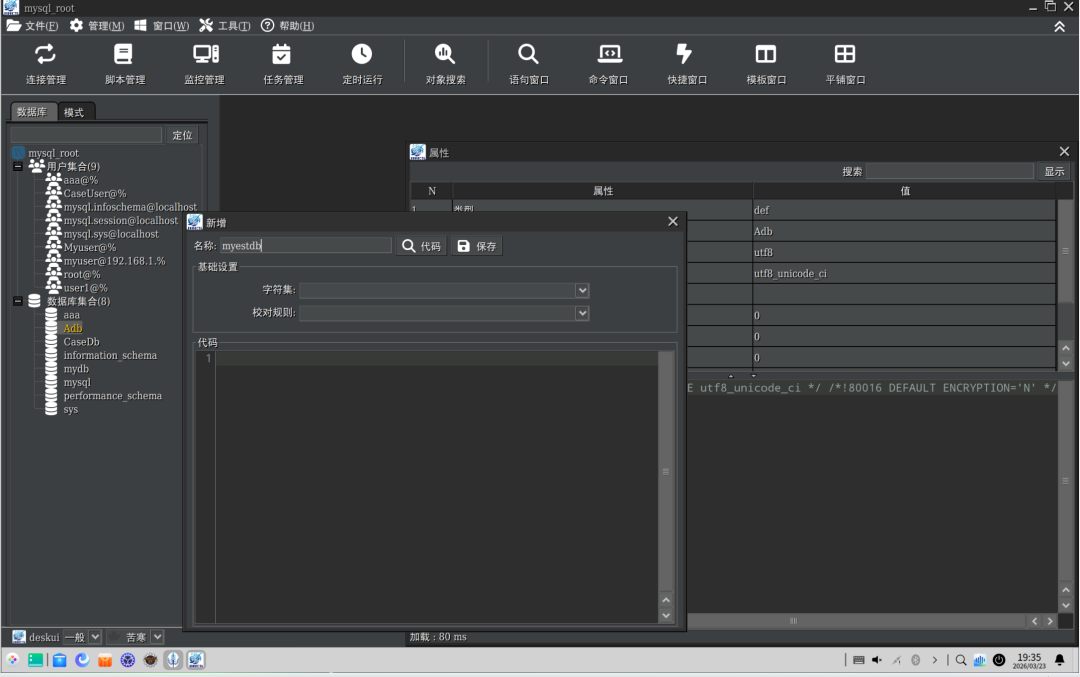Open 语句窗口 statement window icon
The height and width of the screenshot is (677, 1080).
(x=528, y=64)
